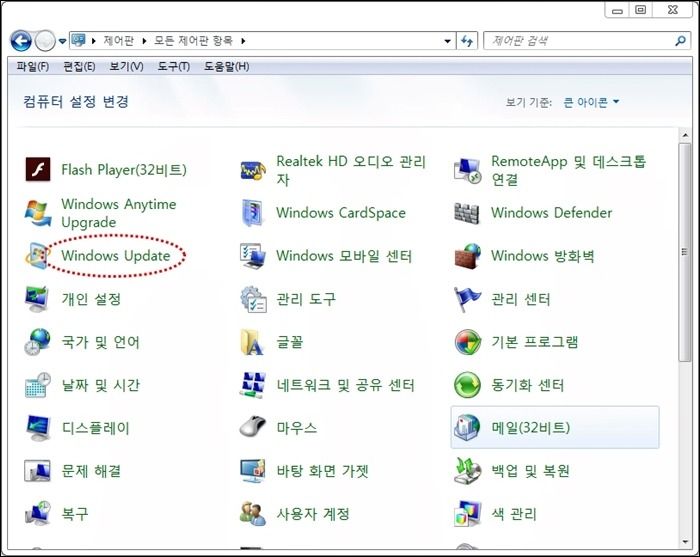
Task: Open the address bar history dropdown arrow
Action: (x=447, y=41)
